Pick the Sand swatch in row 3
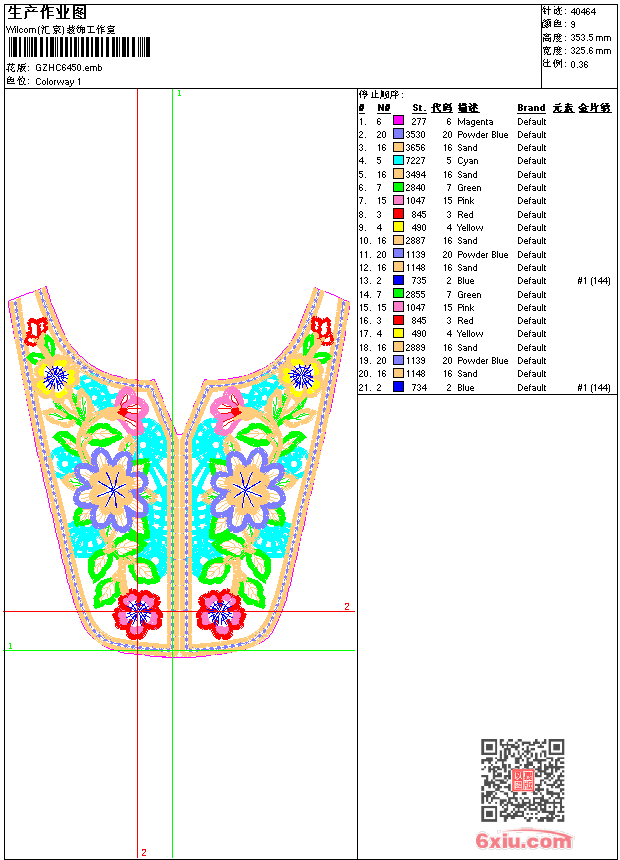Viewport: 620px width, 860px height. point(398,147)
